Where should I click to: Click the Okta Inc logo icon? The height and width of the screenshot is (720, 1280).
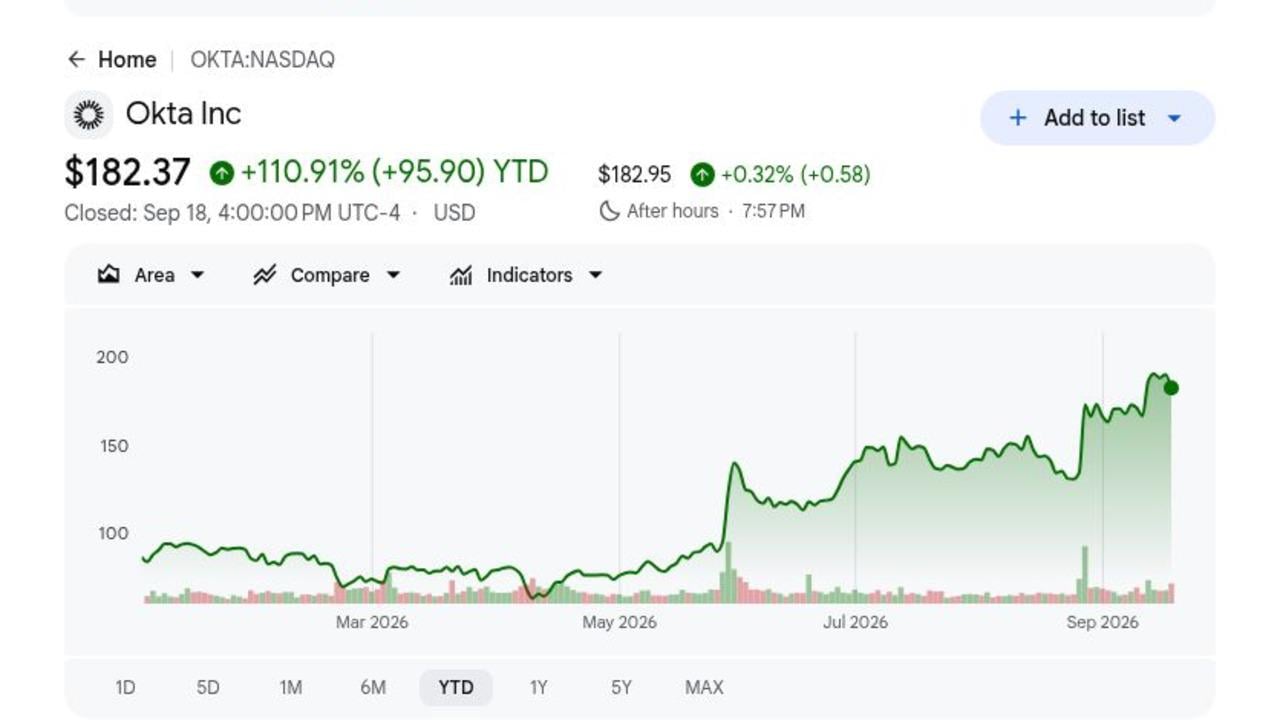click(x=89, y=115)
